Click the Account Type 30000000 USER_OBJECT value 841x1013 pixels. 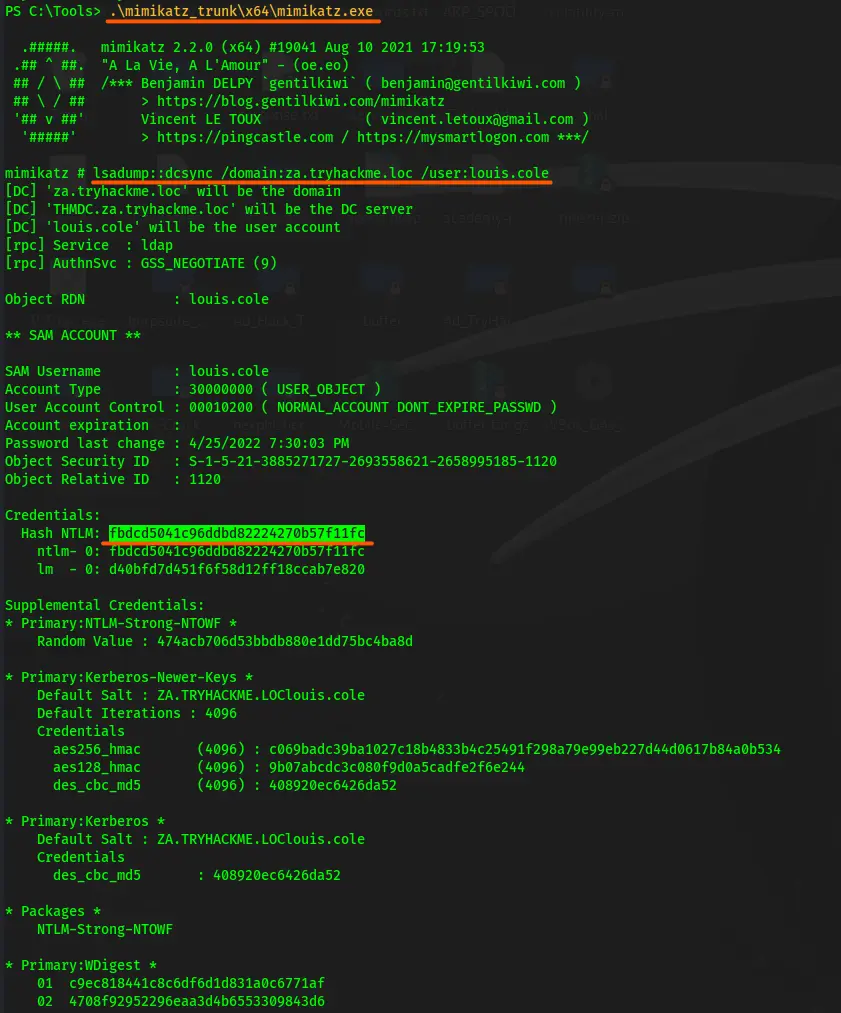coord(285,390)
